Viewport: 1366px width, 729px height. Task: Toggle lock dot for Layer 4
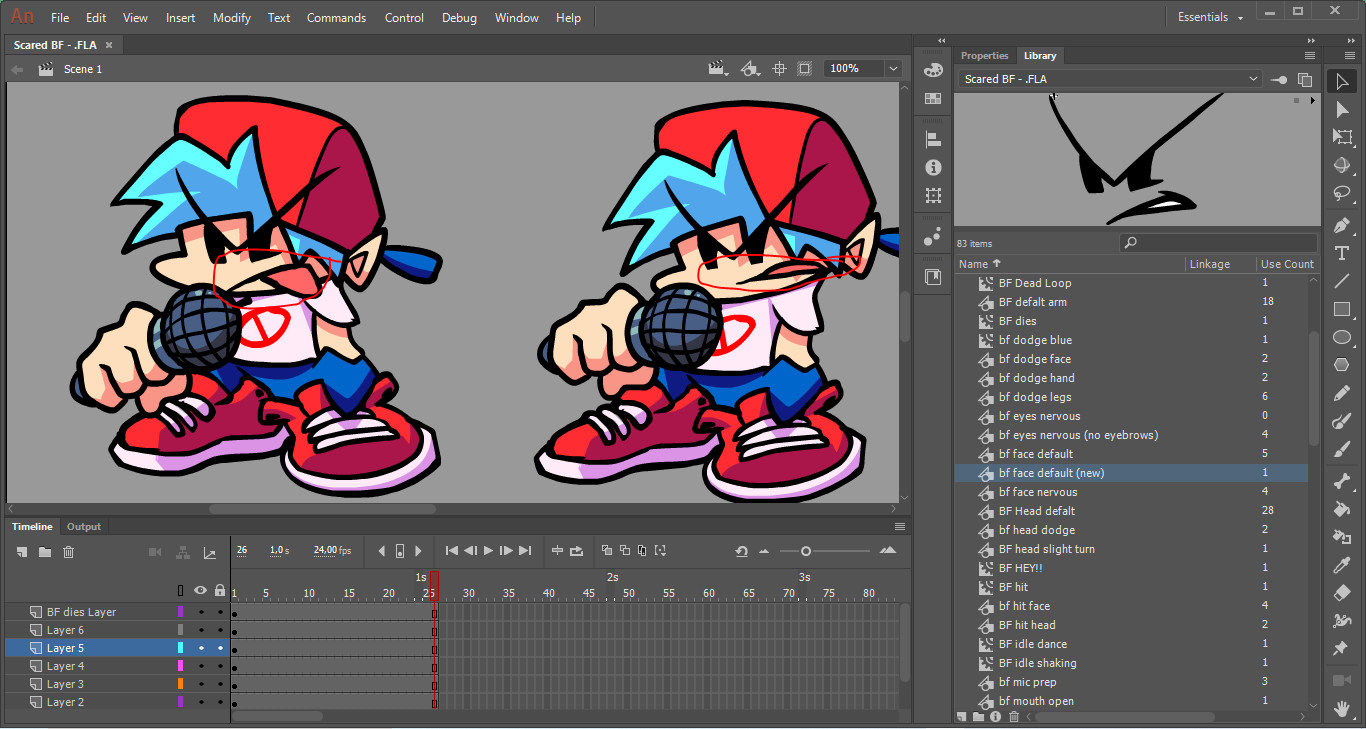tap(220, 666)
